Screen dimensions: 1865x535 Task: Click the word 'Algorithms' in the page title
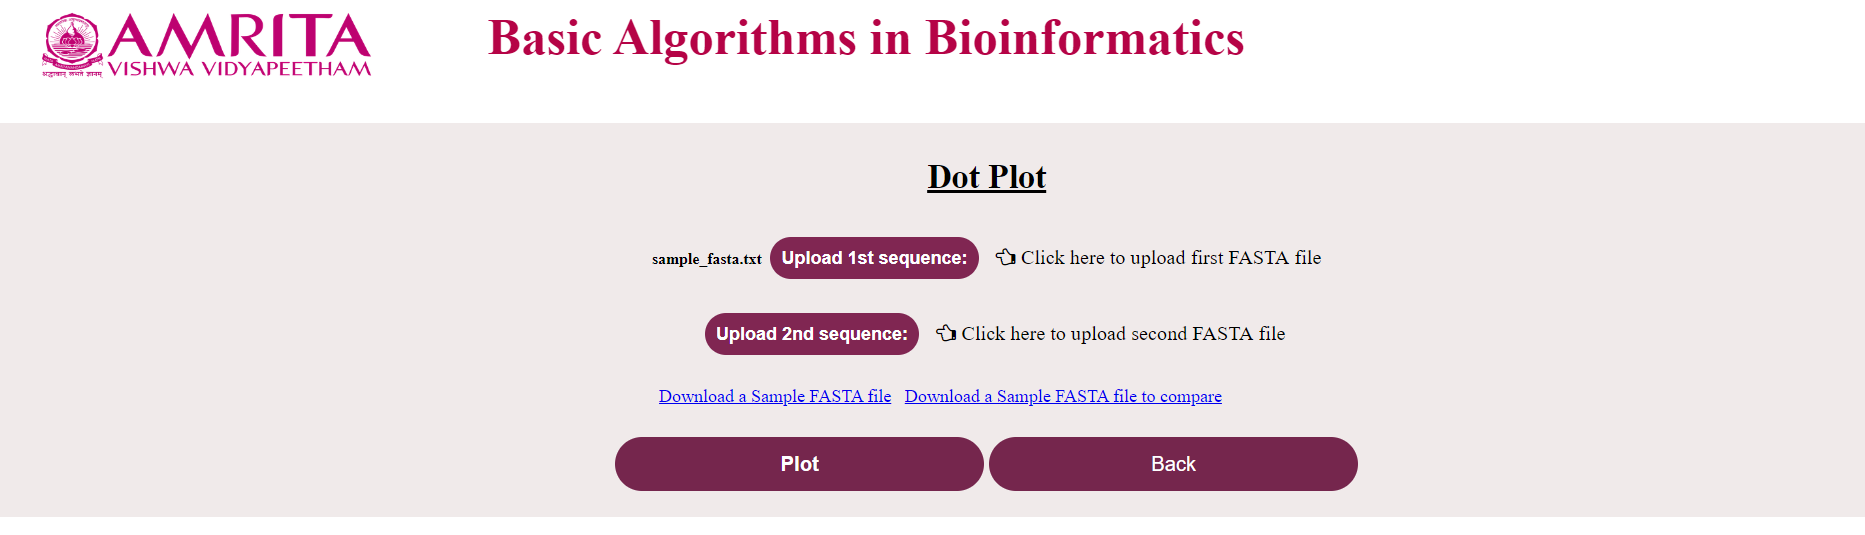coord(735,39)
